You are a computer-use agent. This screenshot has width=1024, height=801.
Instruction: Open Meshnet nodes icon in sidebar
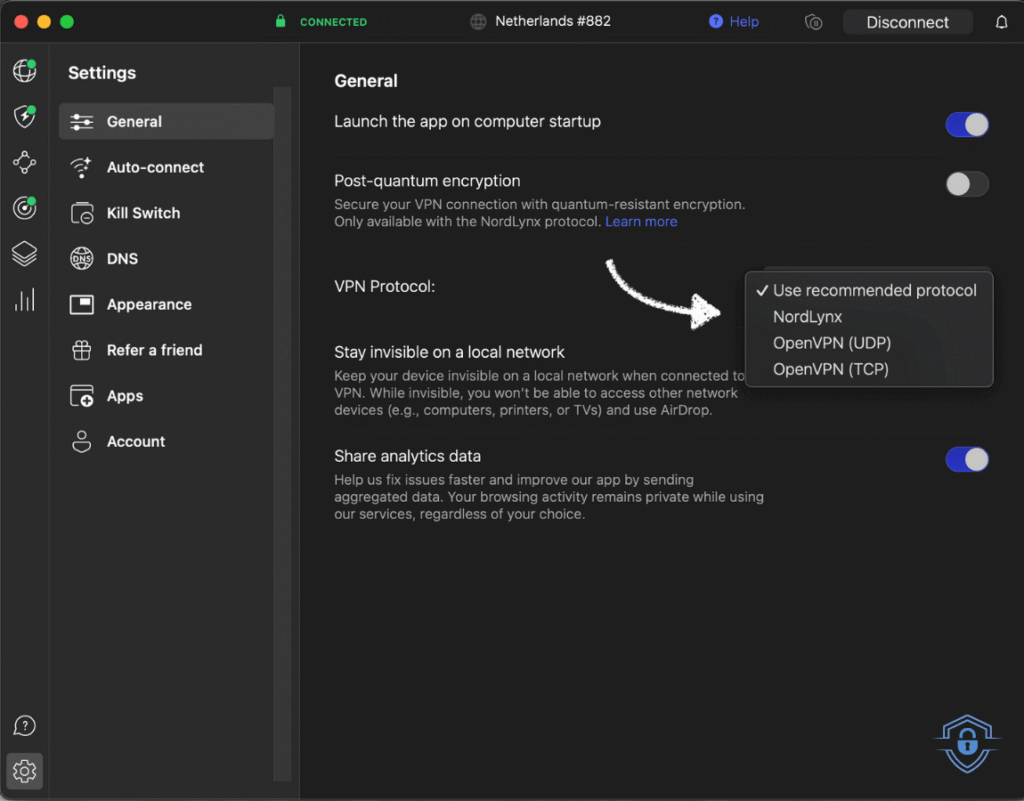[x=25, y=163]
